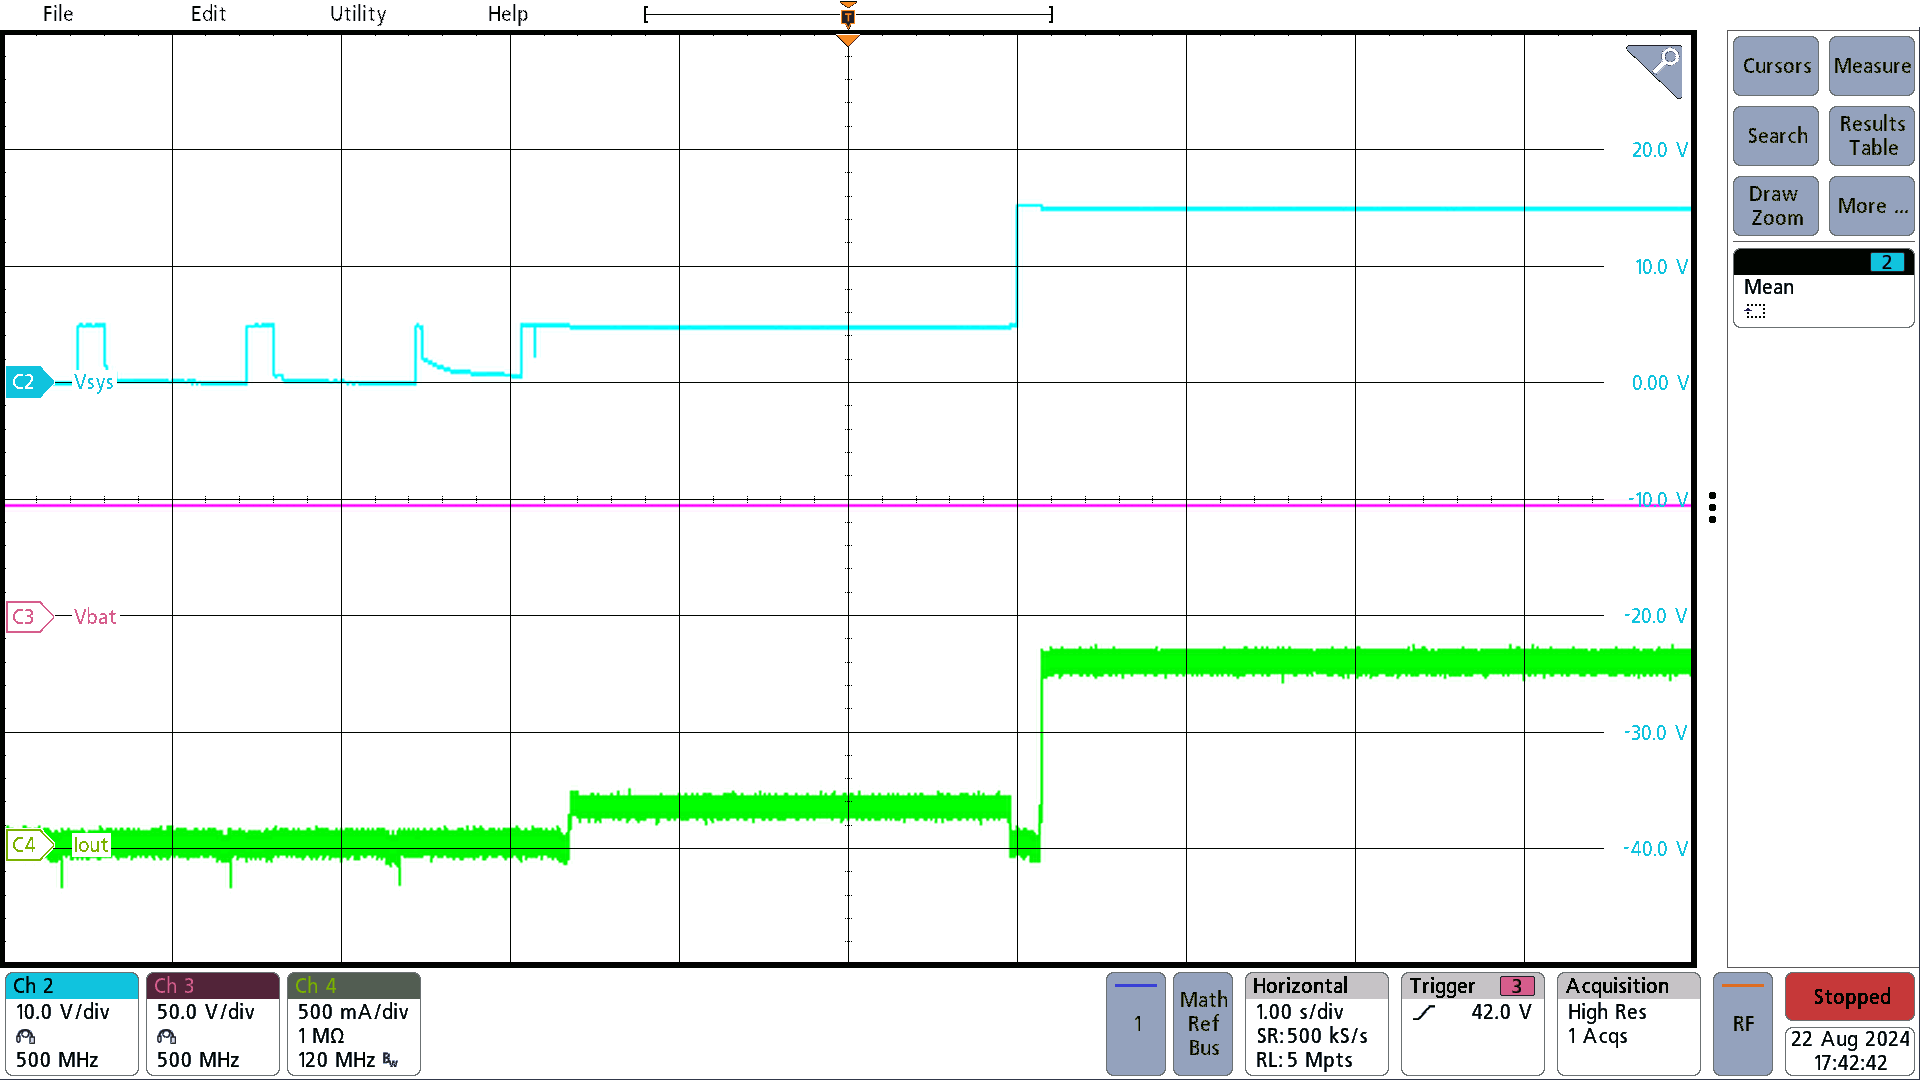Screen dimensions: 1920x1080
Task: Click the trigger source 3 indicator
Action: click(1517, 986)
